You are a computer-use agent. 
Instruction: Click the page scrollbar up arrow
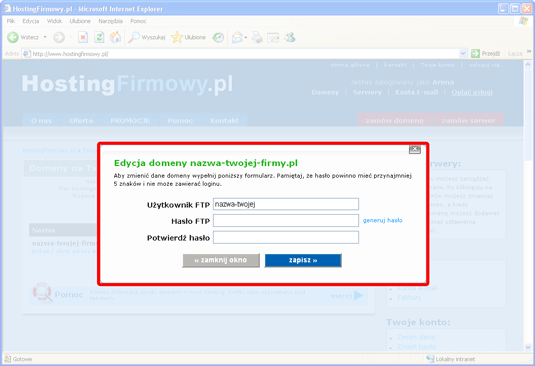click(527, 64)
